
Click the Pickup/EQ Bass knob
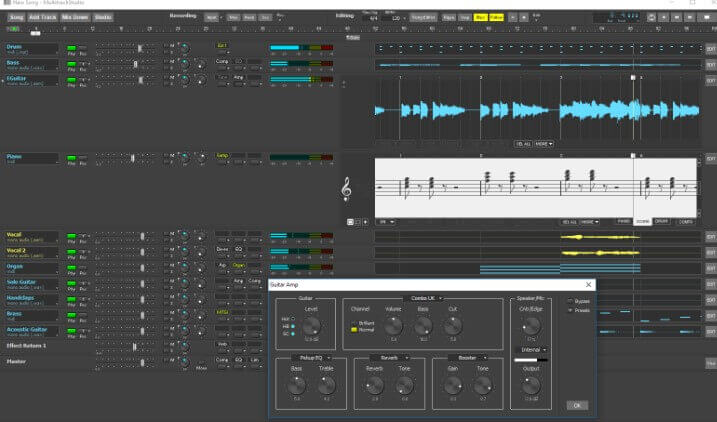[296, 385]
